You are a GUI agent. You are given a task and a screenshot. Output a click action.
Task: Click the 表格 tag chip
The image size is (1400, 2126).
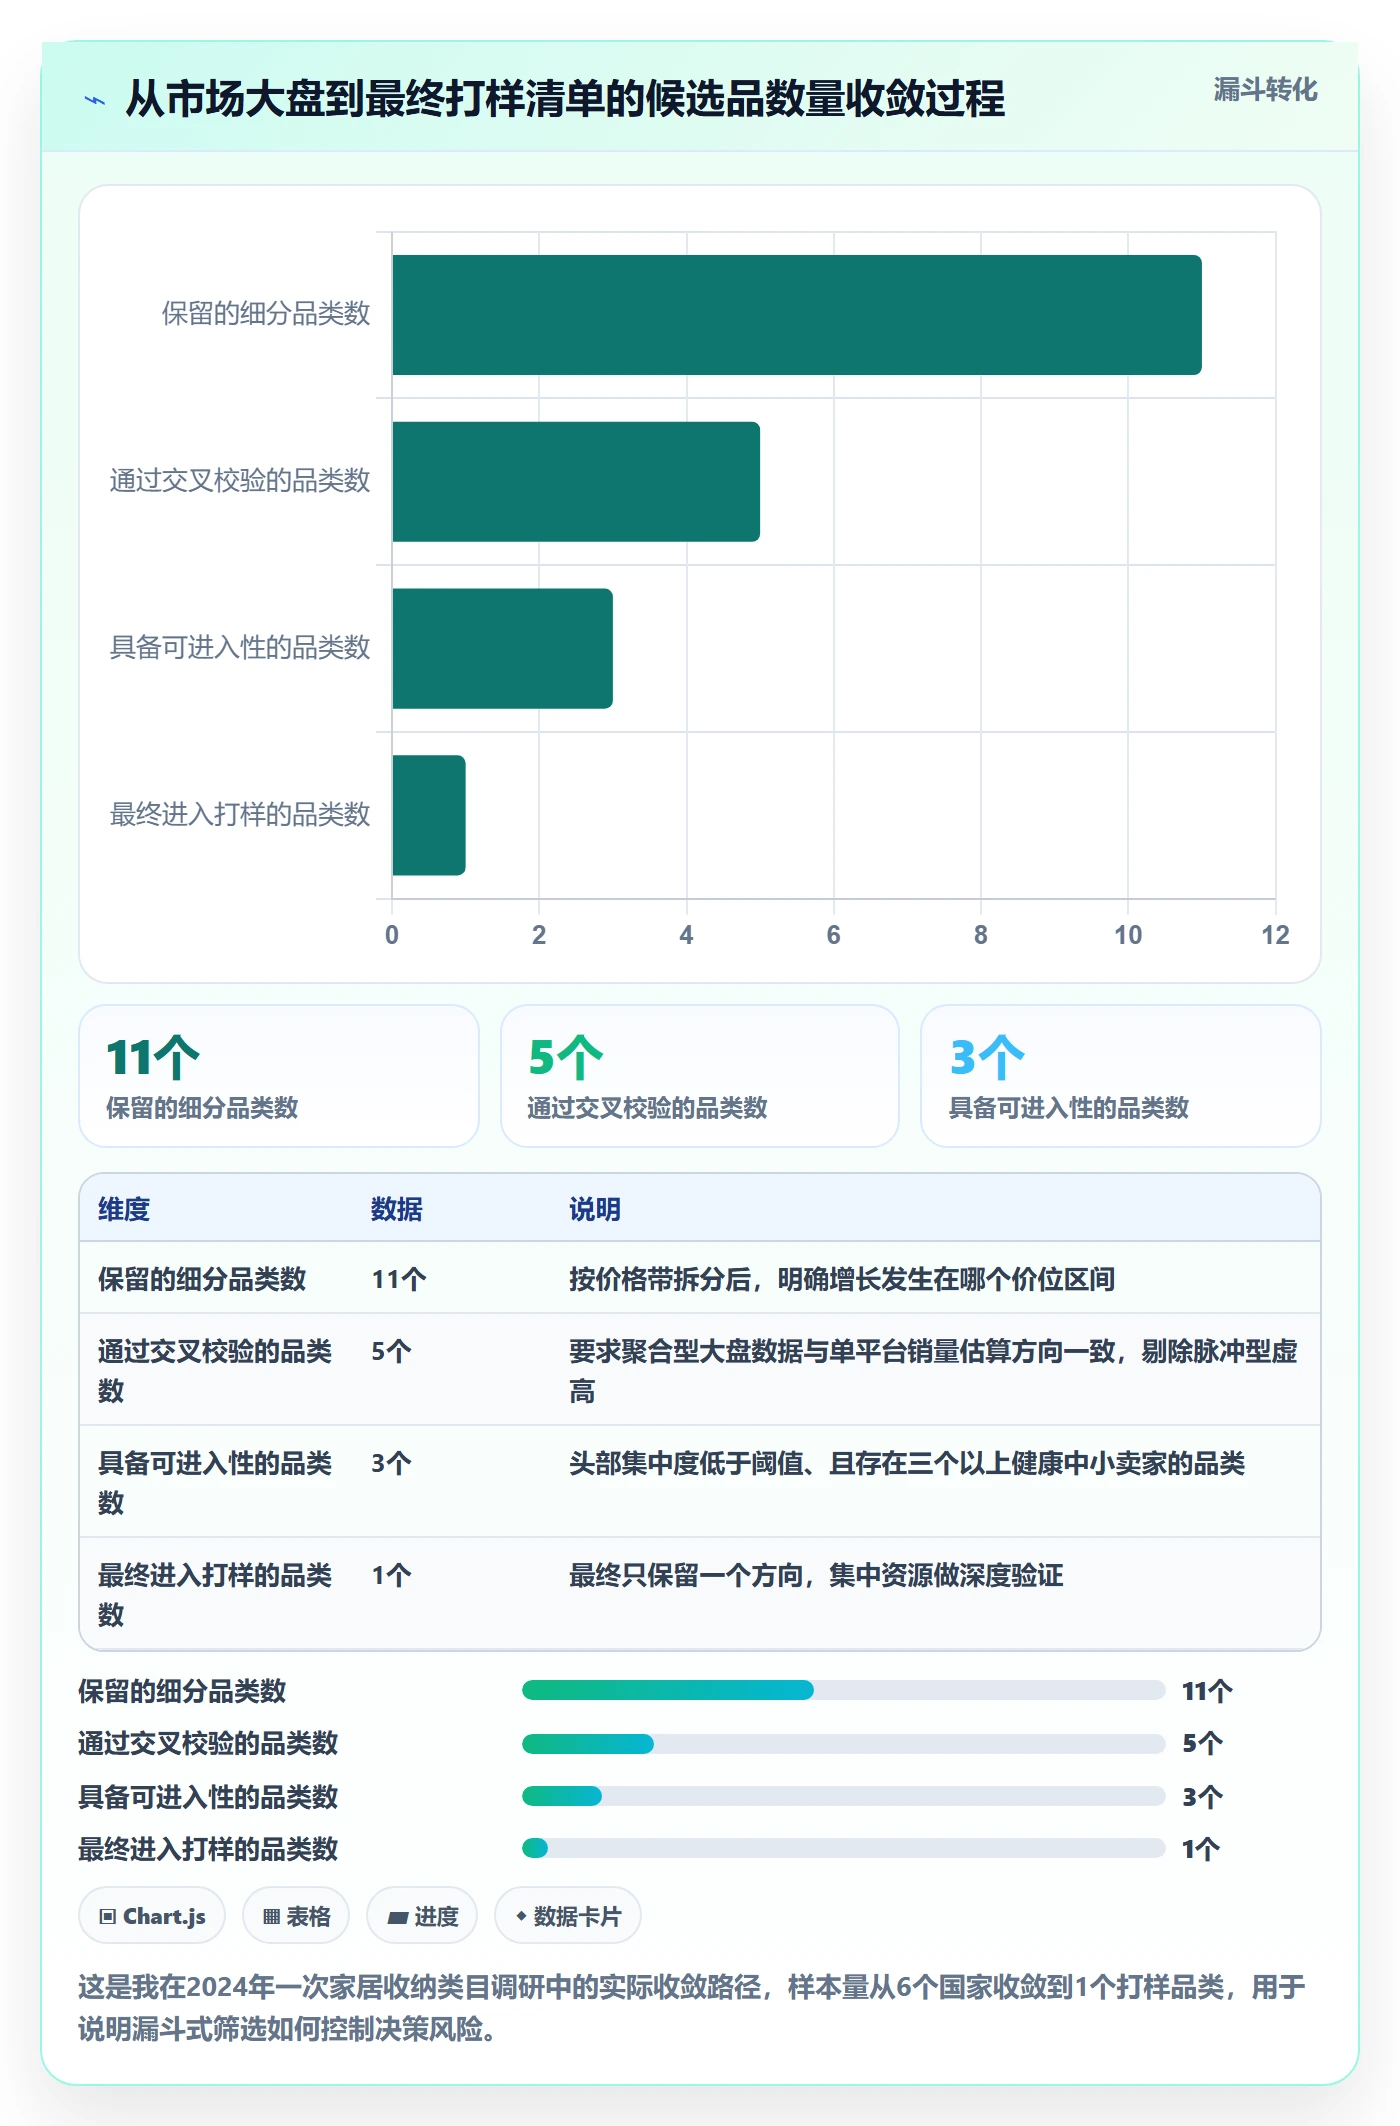(x=296, y=1916)
